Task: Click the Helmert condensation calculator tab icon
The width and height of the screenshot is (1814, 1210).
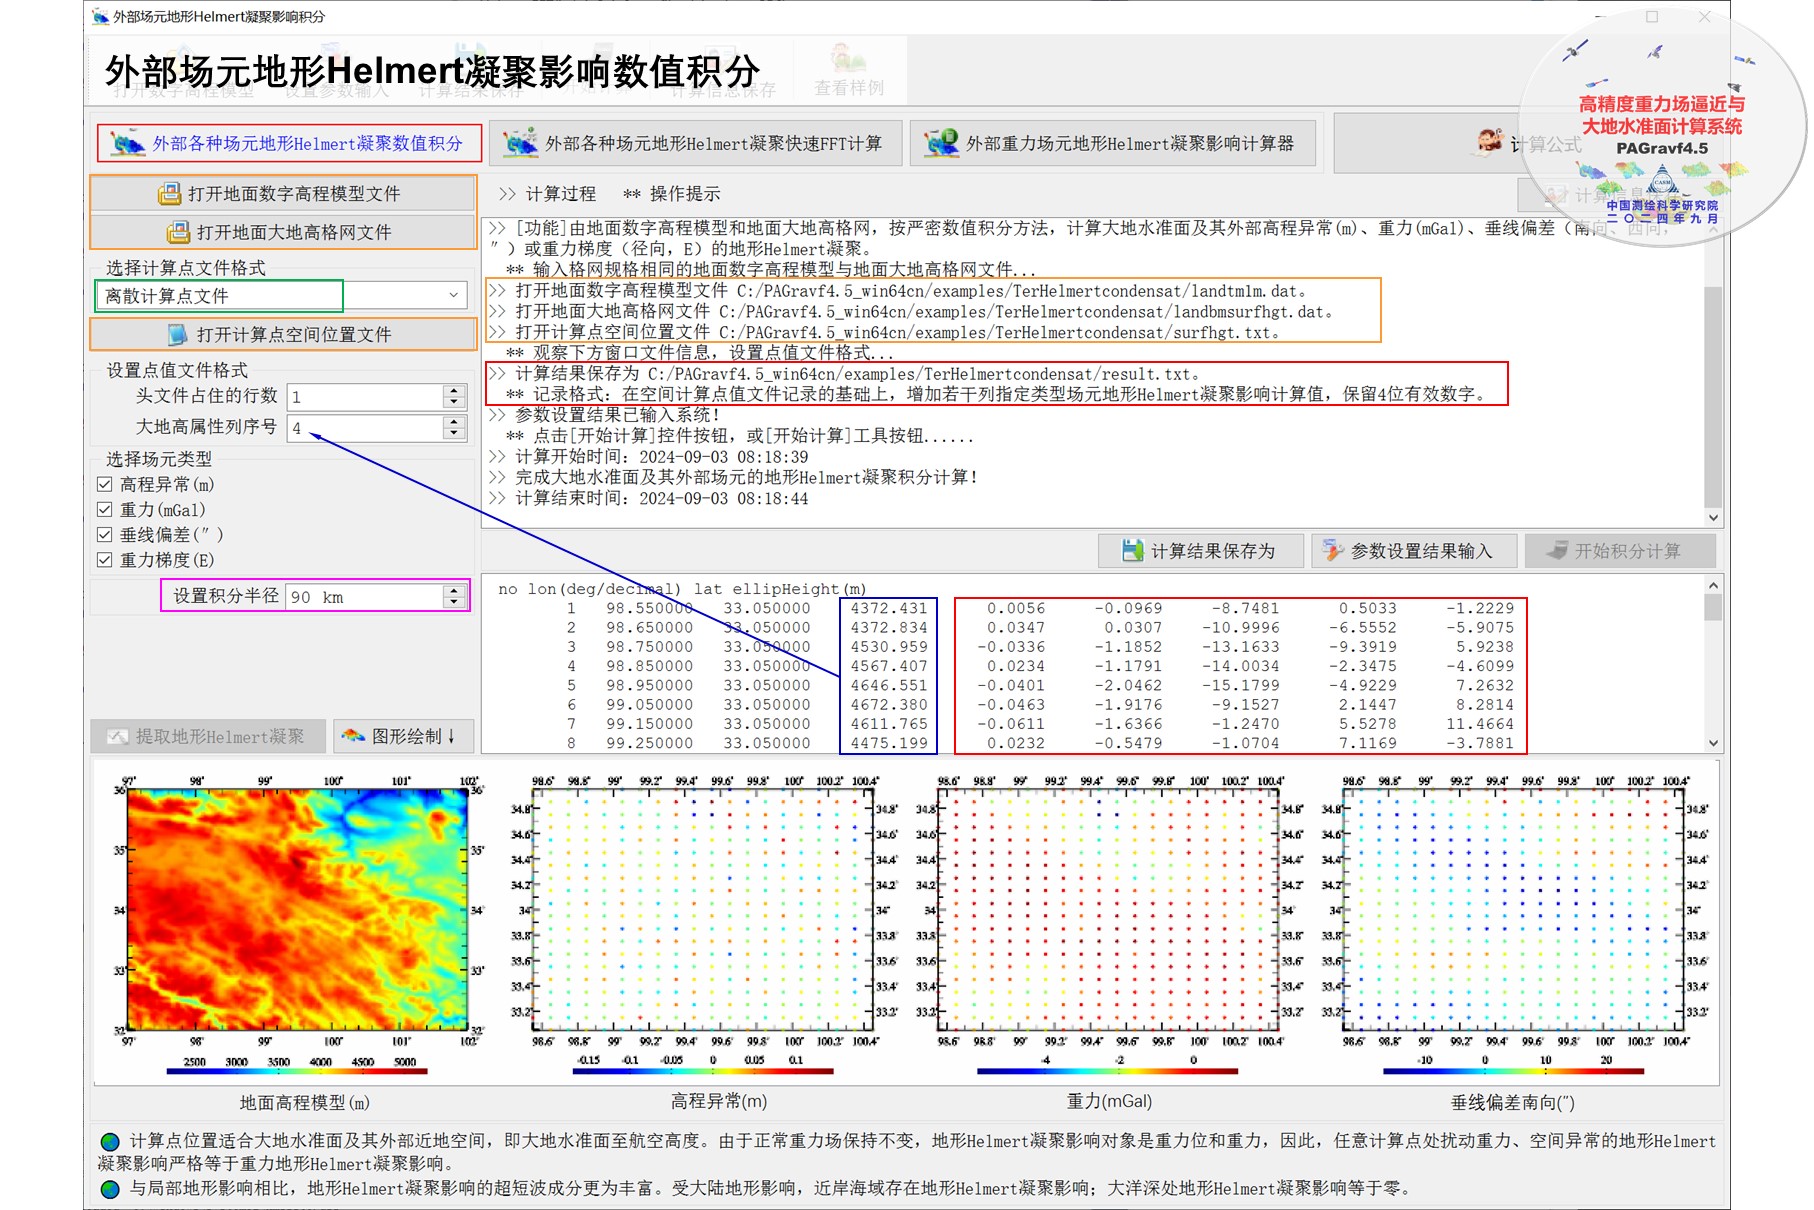Action: coord(941,143)
